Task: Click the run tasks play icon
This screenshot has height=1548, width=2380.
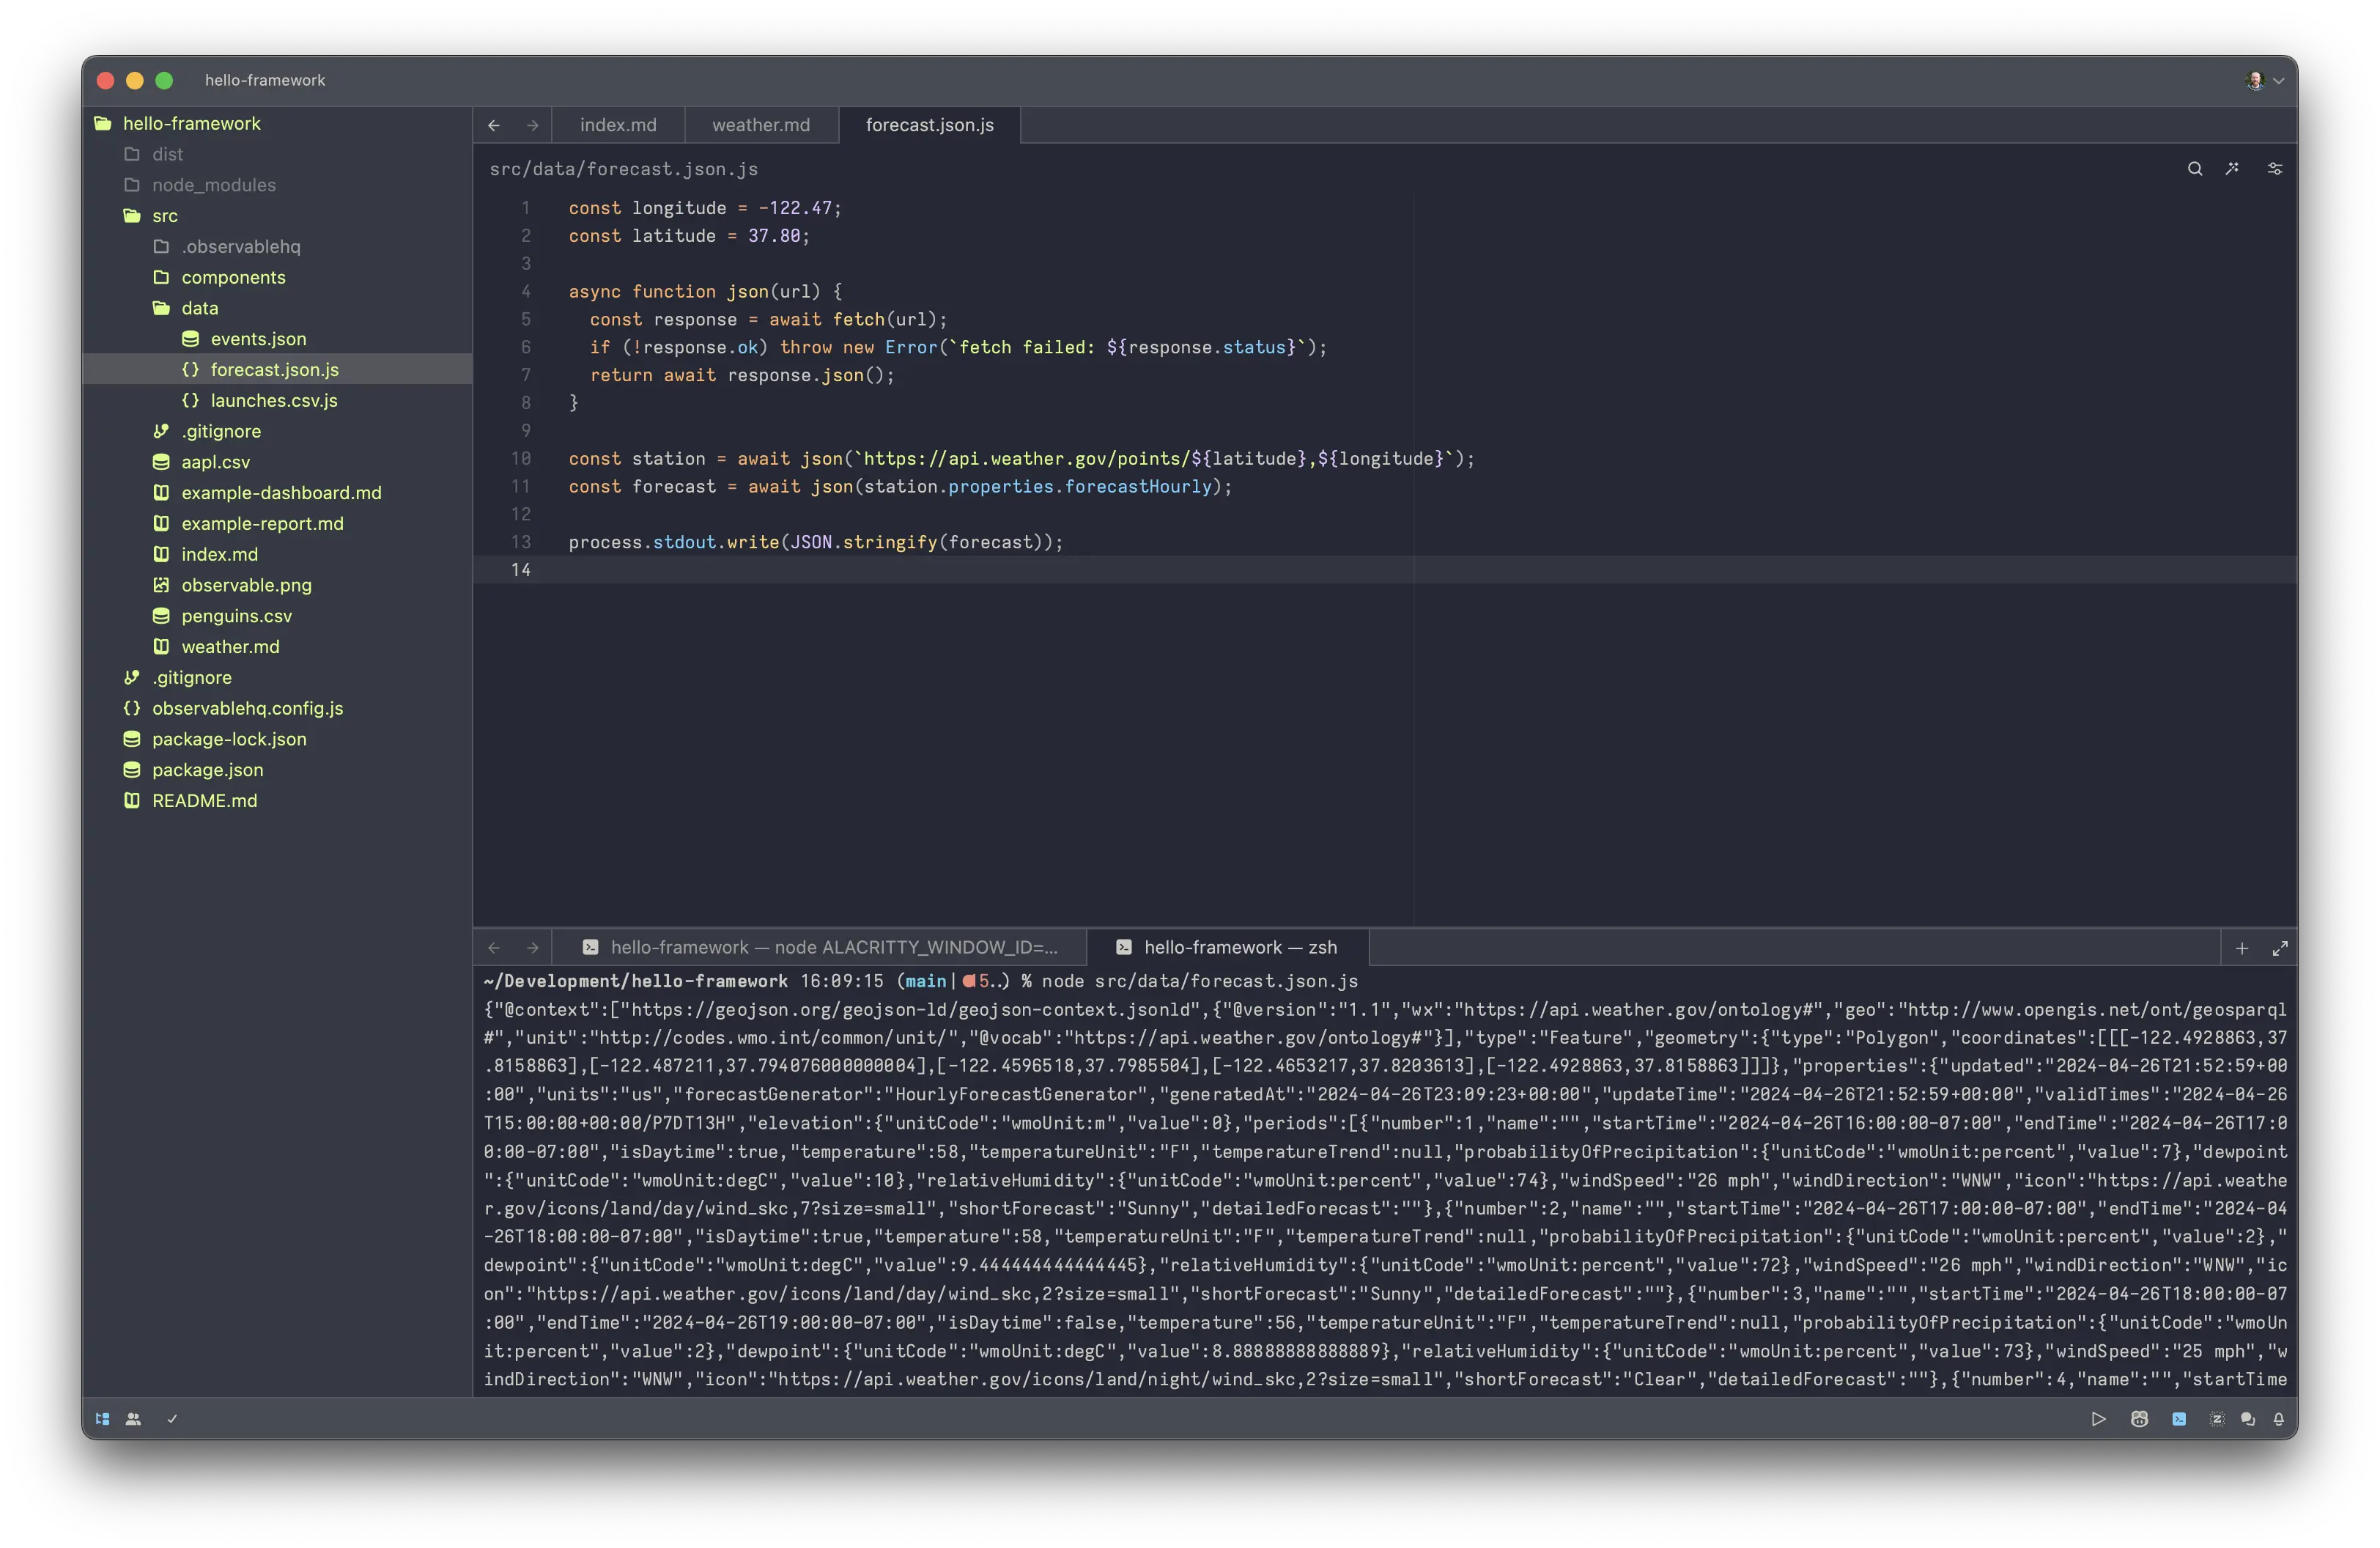Action: (2098, 1419)
